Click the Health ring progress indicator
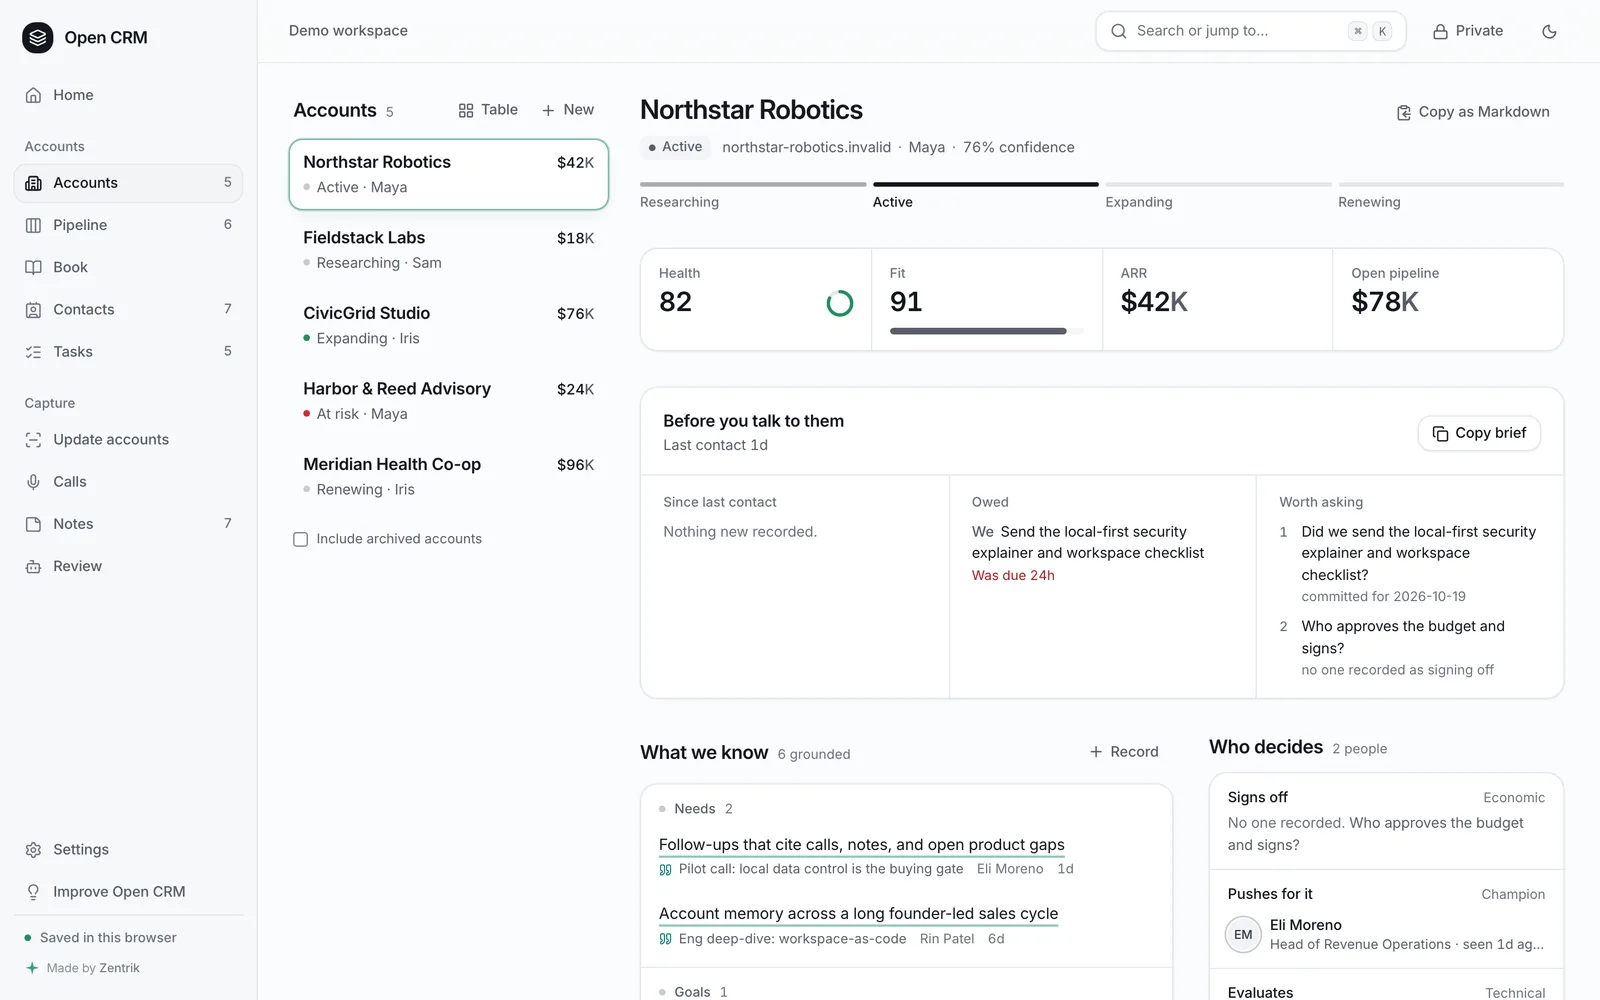The image size is (1600, 1000). 840,303
